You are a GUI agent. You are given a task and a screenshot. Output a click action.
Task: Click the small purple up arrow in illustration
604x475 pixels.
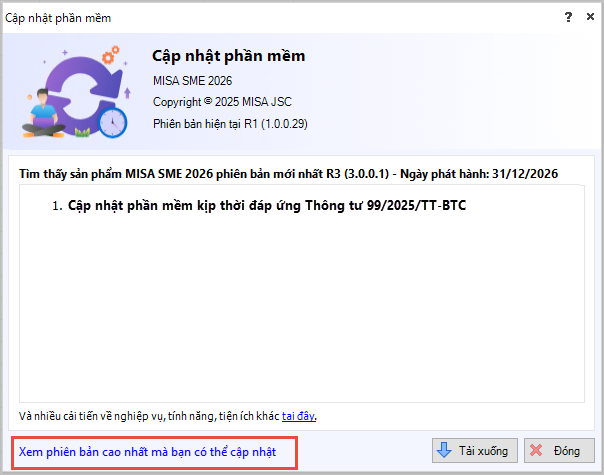tap(128, 93)
